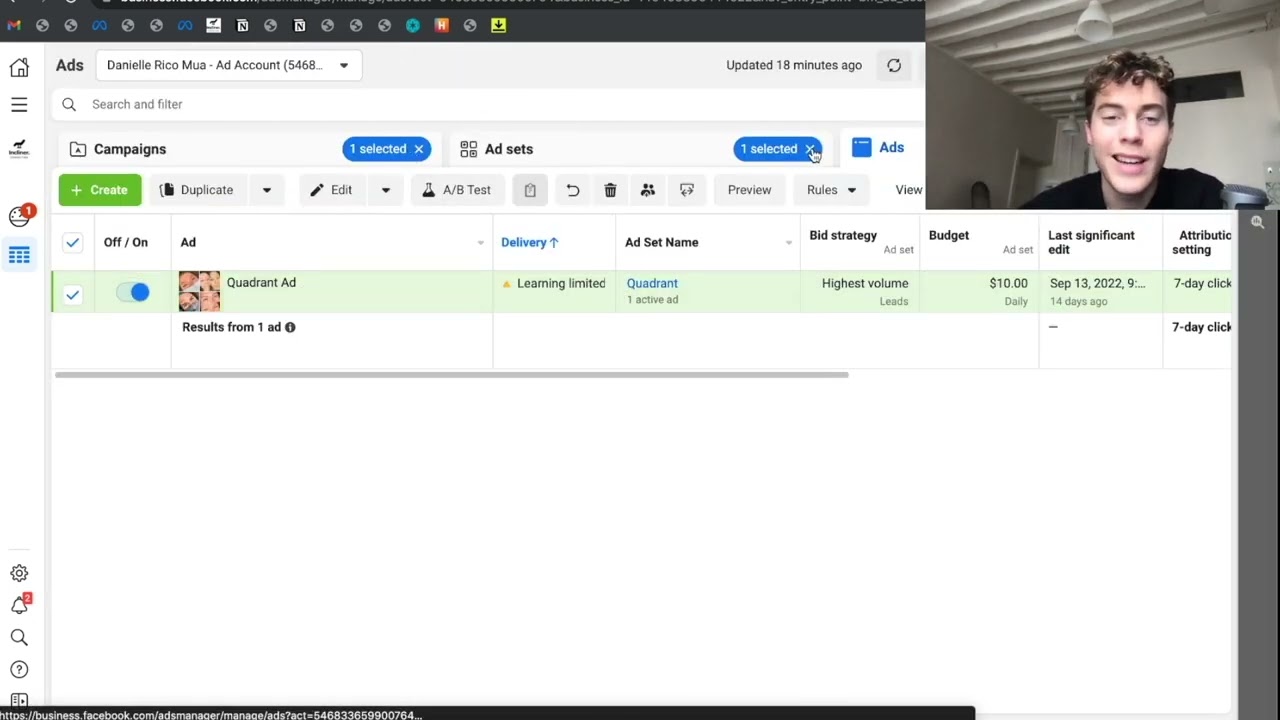Open the settings gear in sidebar
This screenshot has height=720, width=1280.
click(x=19, y=573)
